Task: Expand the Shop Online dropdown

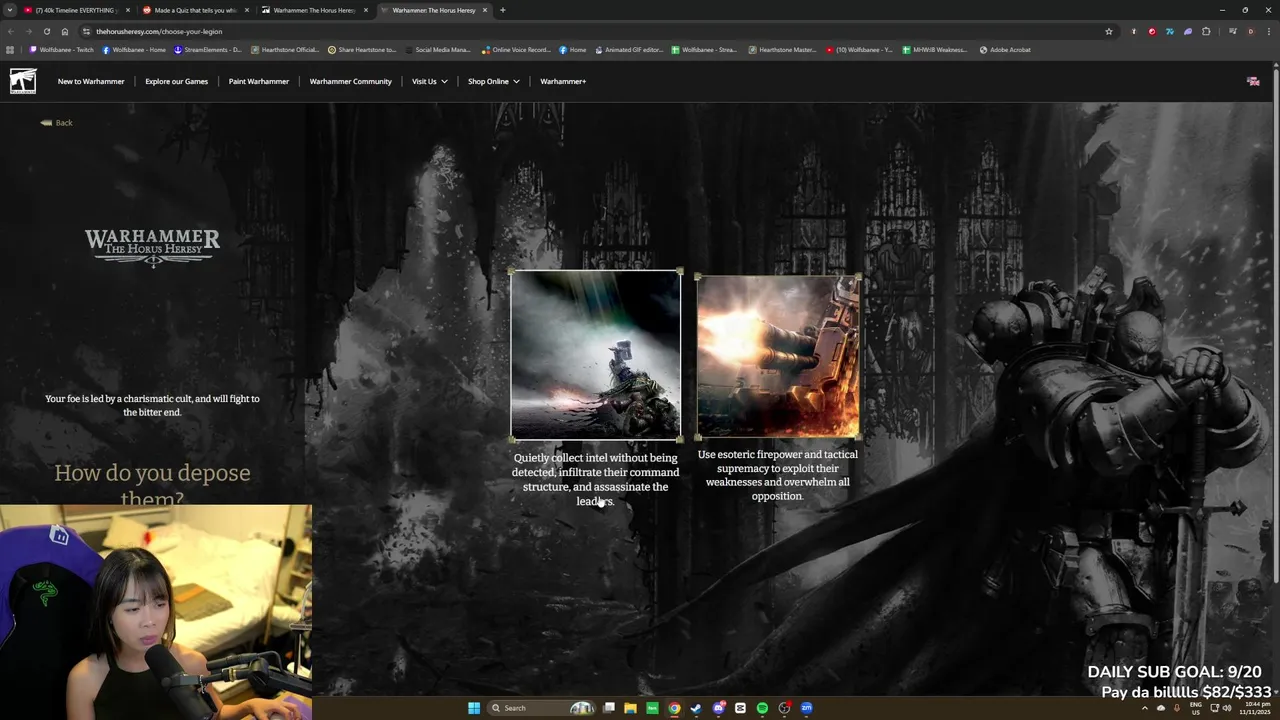Action: point(494,81)
